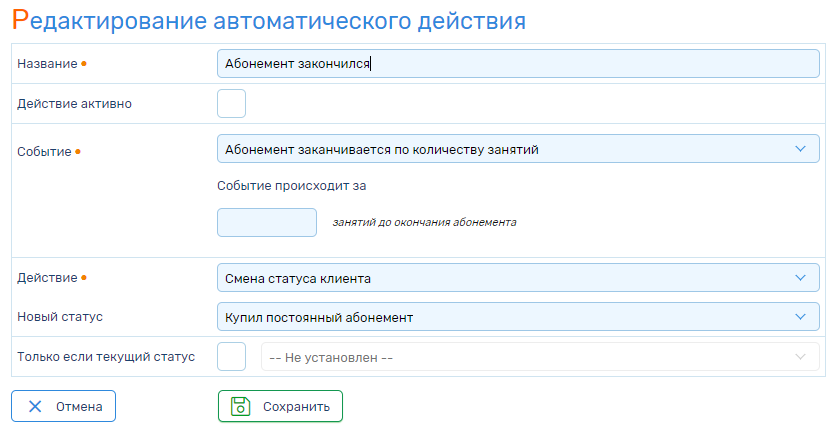Viewport: 833px width, 437px height.
Task: Tick the Только если текущий статус checkbox
Action: [x=231, y=356]
